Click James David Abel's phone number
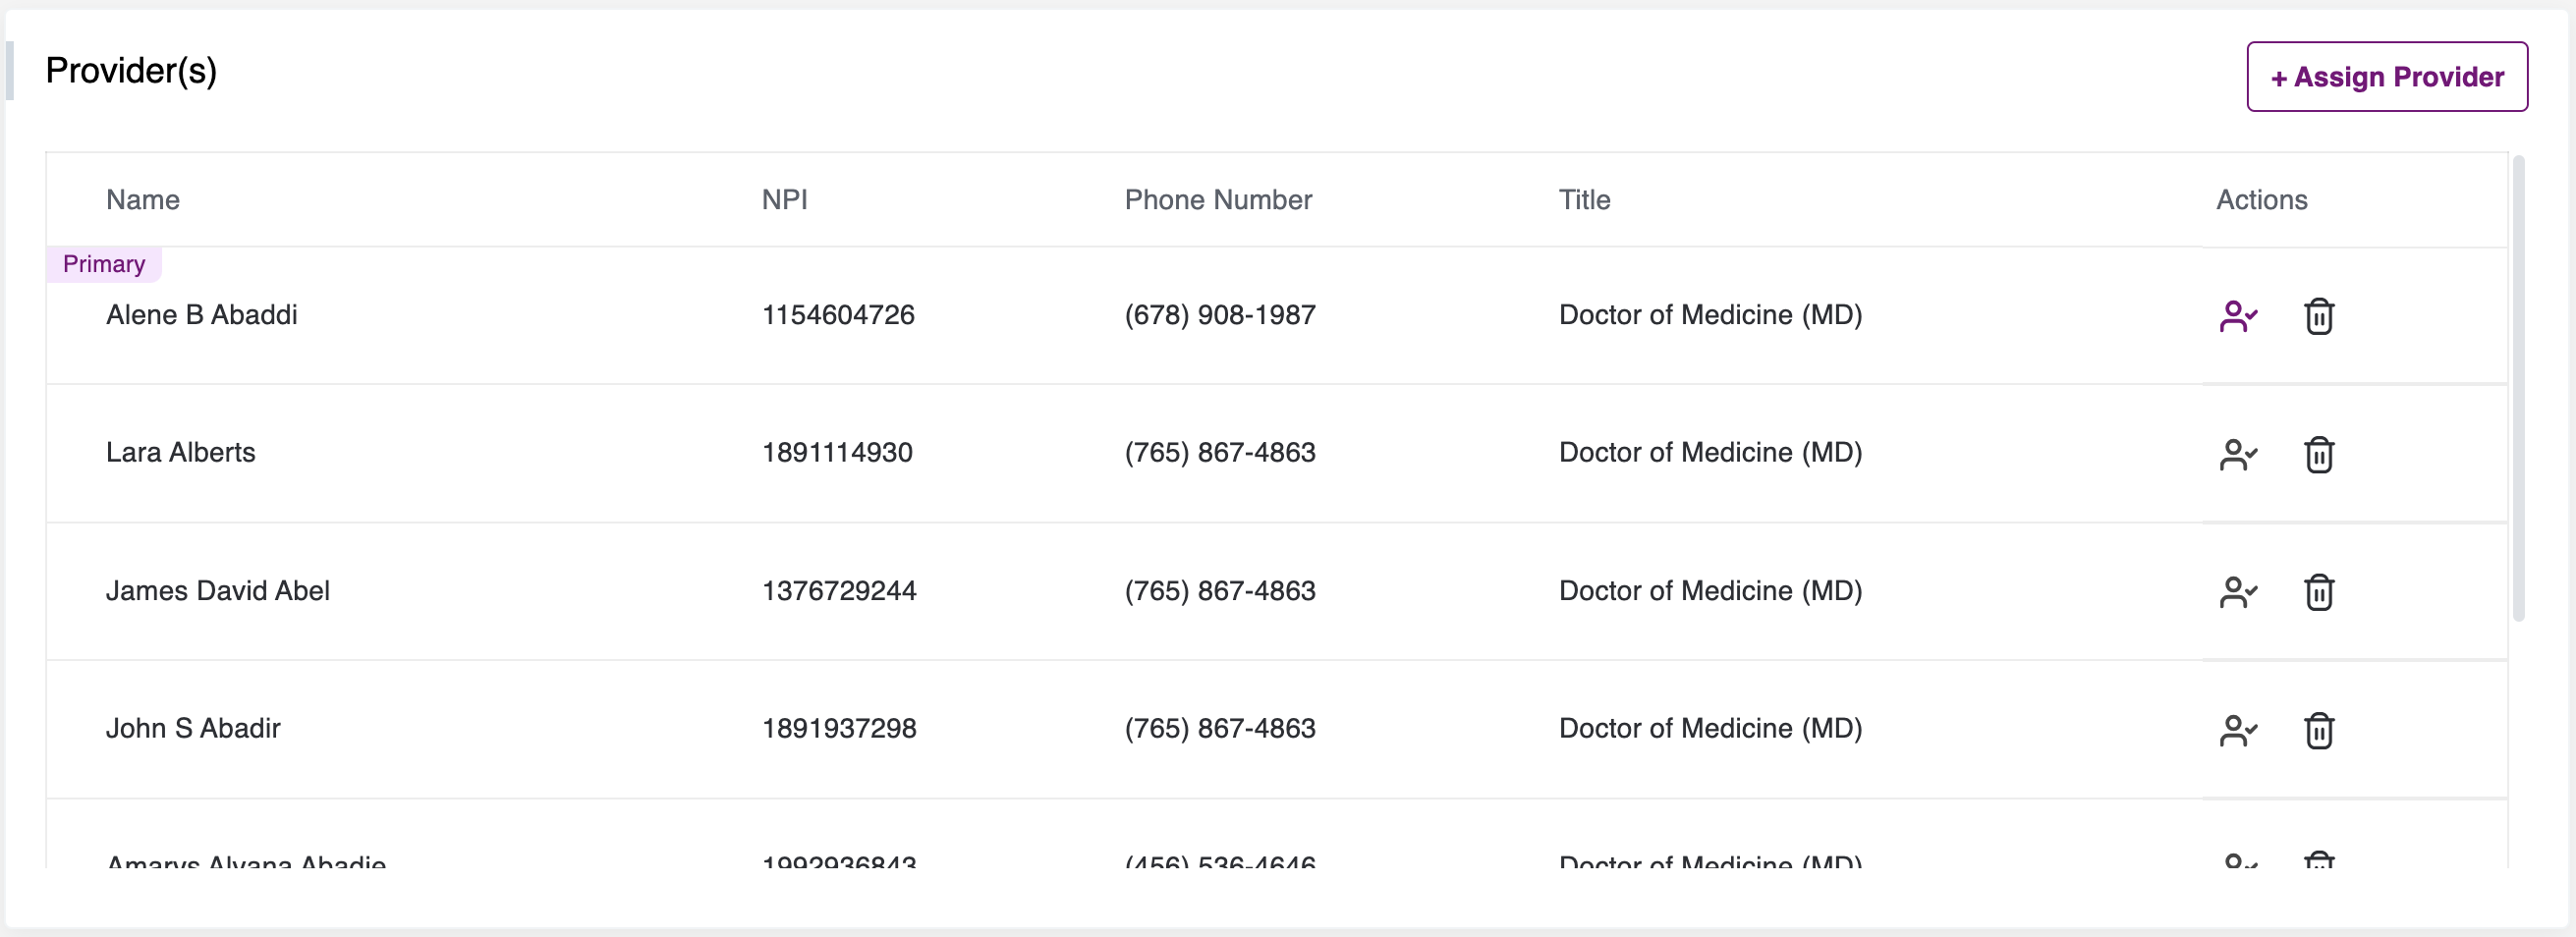 tap(1219, 591)
